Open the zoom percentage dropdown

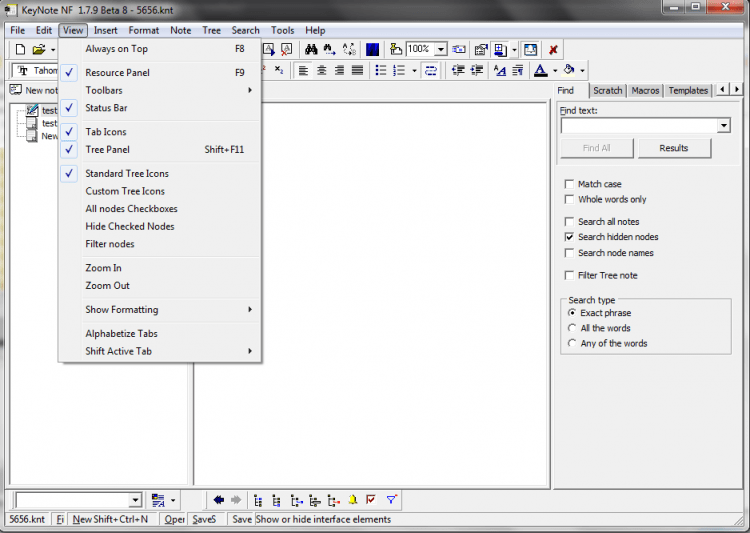coord(441,49)
